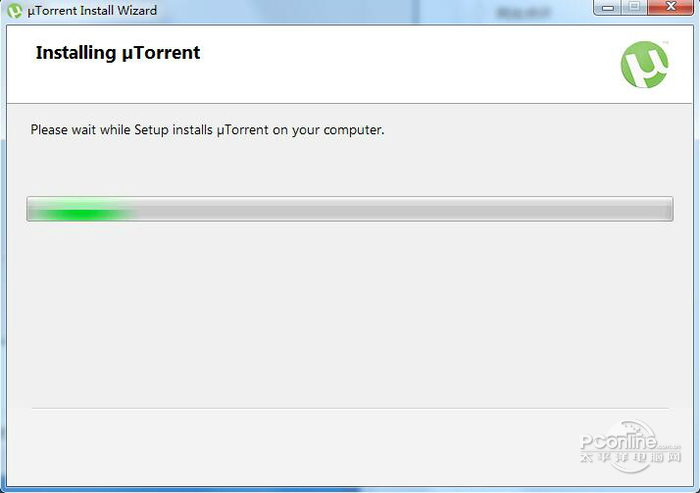The width and height of the screenshot is (700, 493).
Task: Click the small µTorrent icon in title bar
Action: click(x=14, y=10)
